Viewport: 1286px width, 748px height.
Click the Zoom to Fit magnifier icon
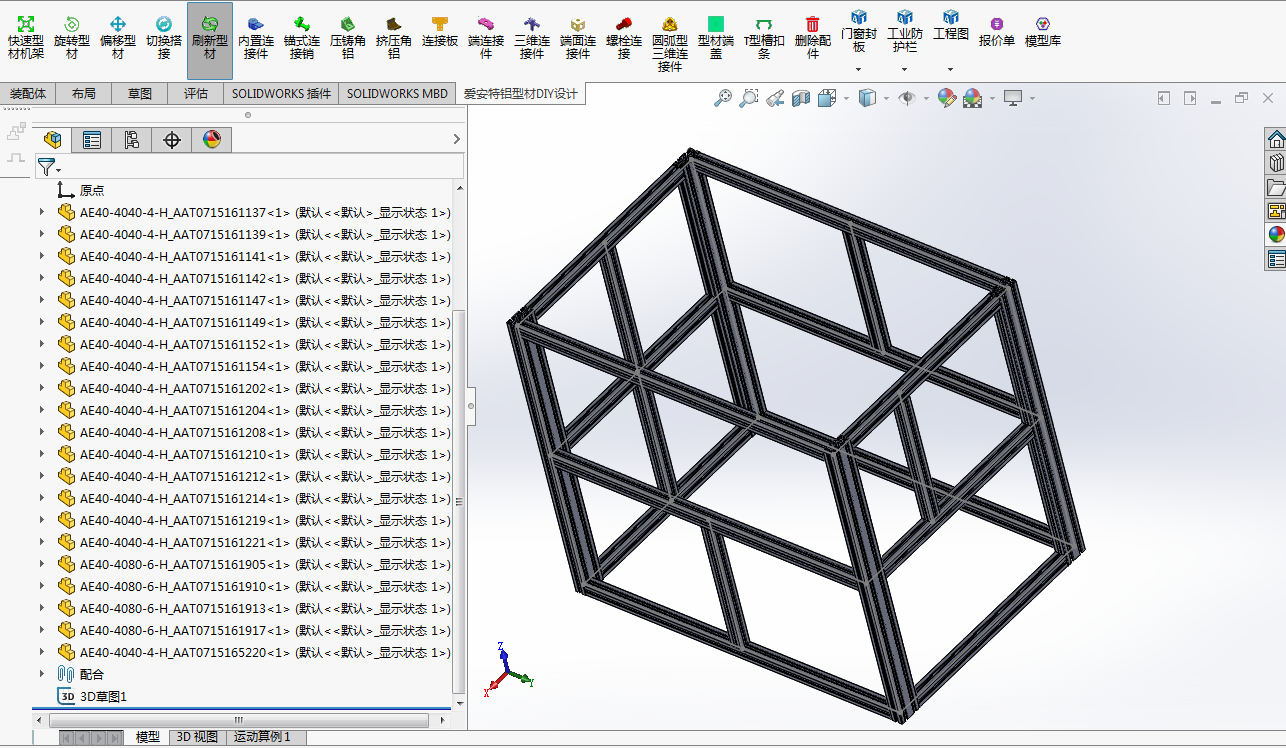[723, 98]
